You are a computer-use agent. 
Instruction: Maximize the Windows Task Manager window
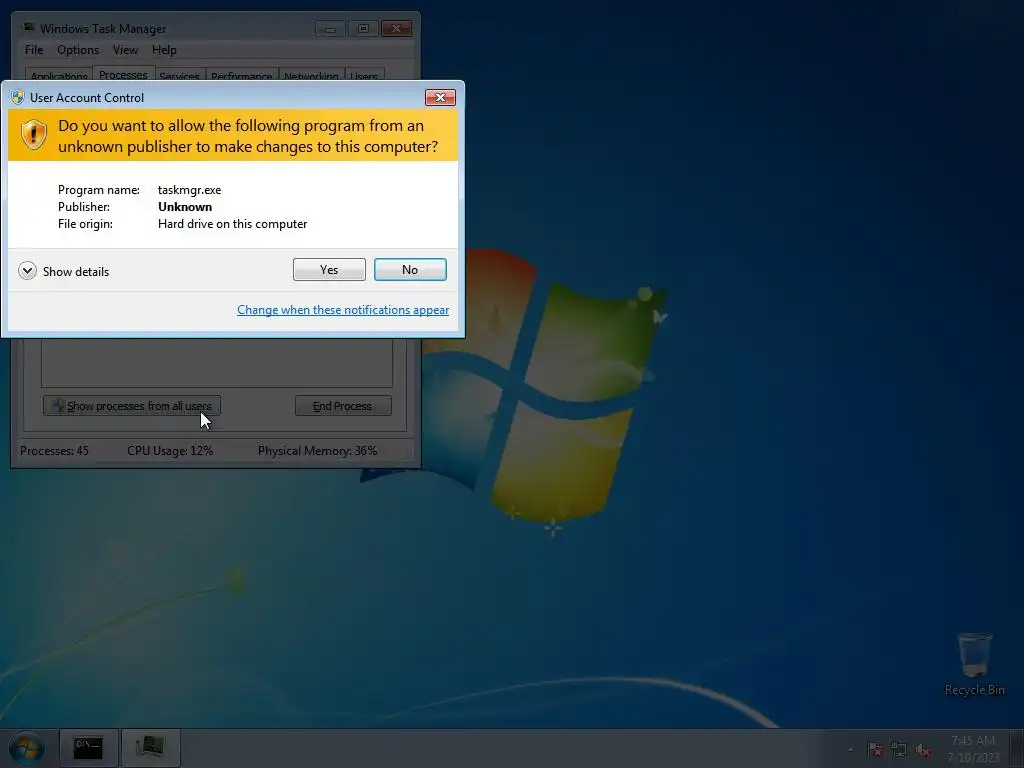363,29
